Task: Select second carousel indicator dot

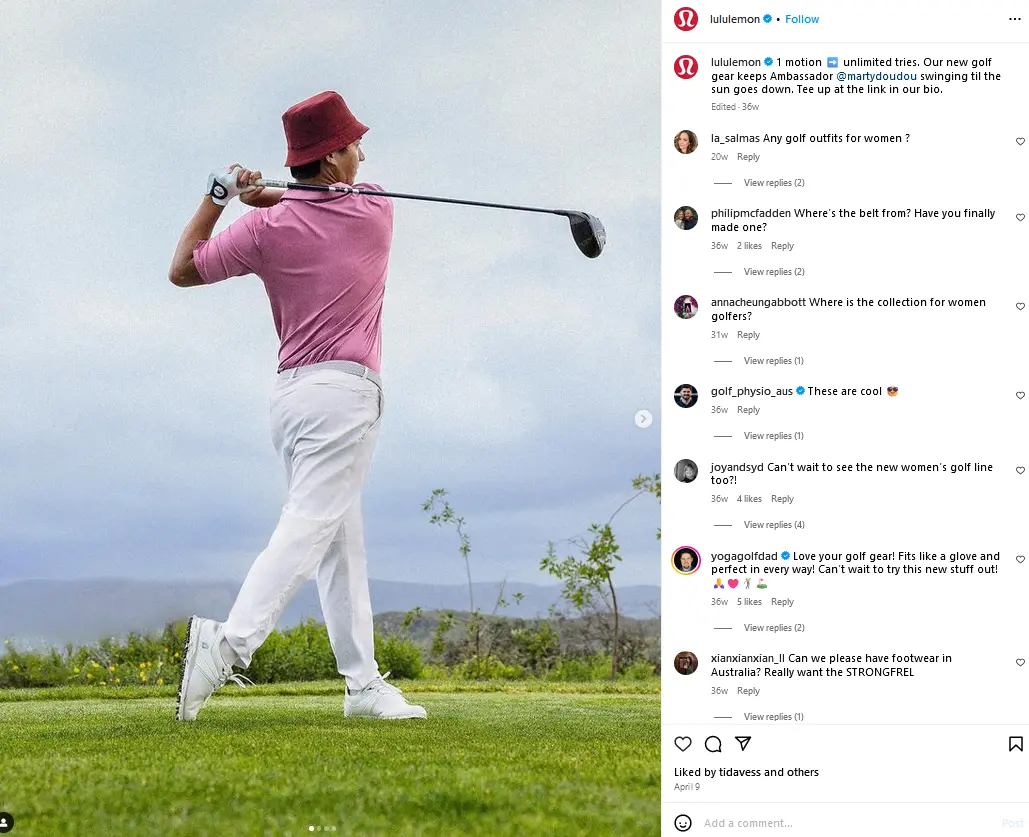Action: pyautogui.click(x=319, y=828)
